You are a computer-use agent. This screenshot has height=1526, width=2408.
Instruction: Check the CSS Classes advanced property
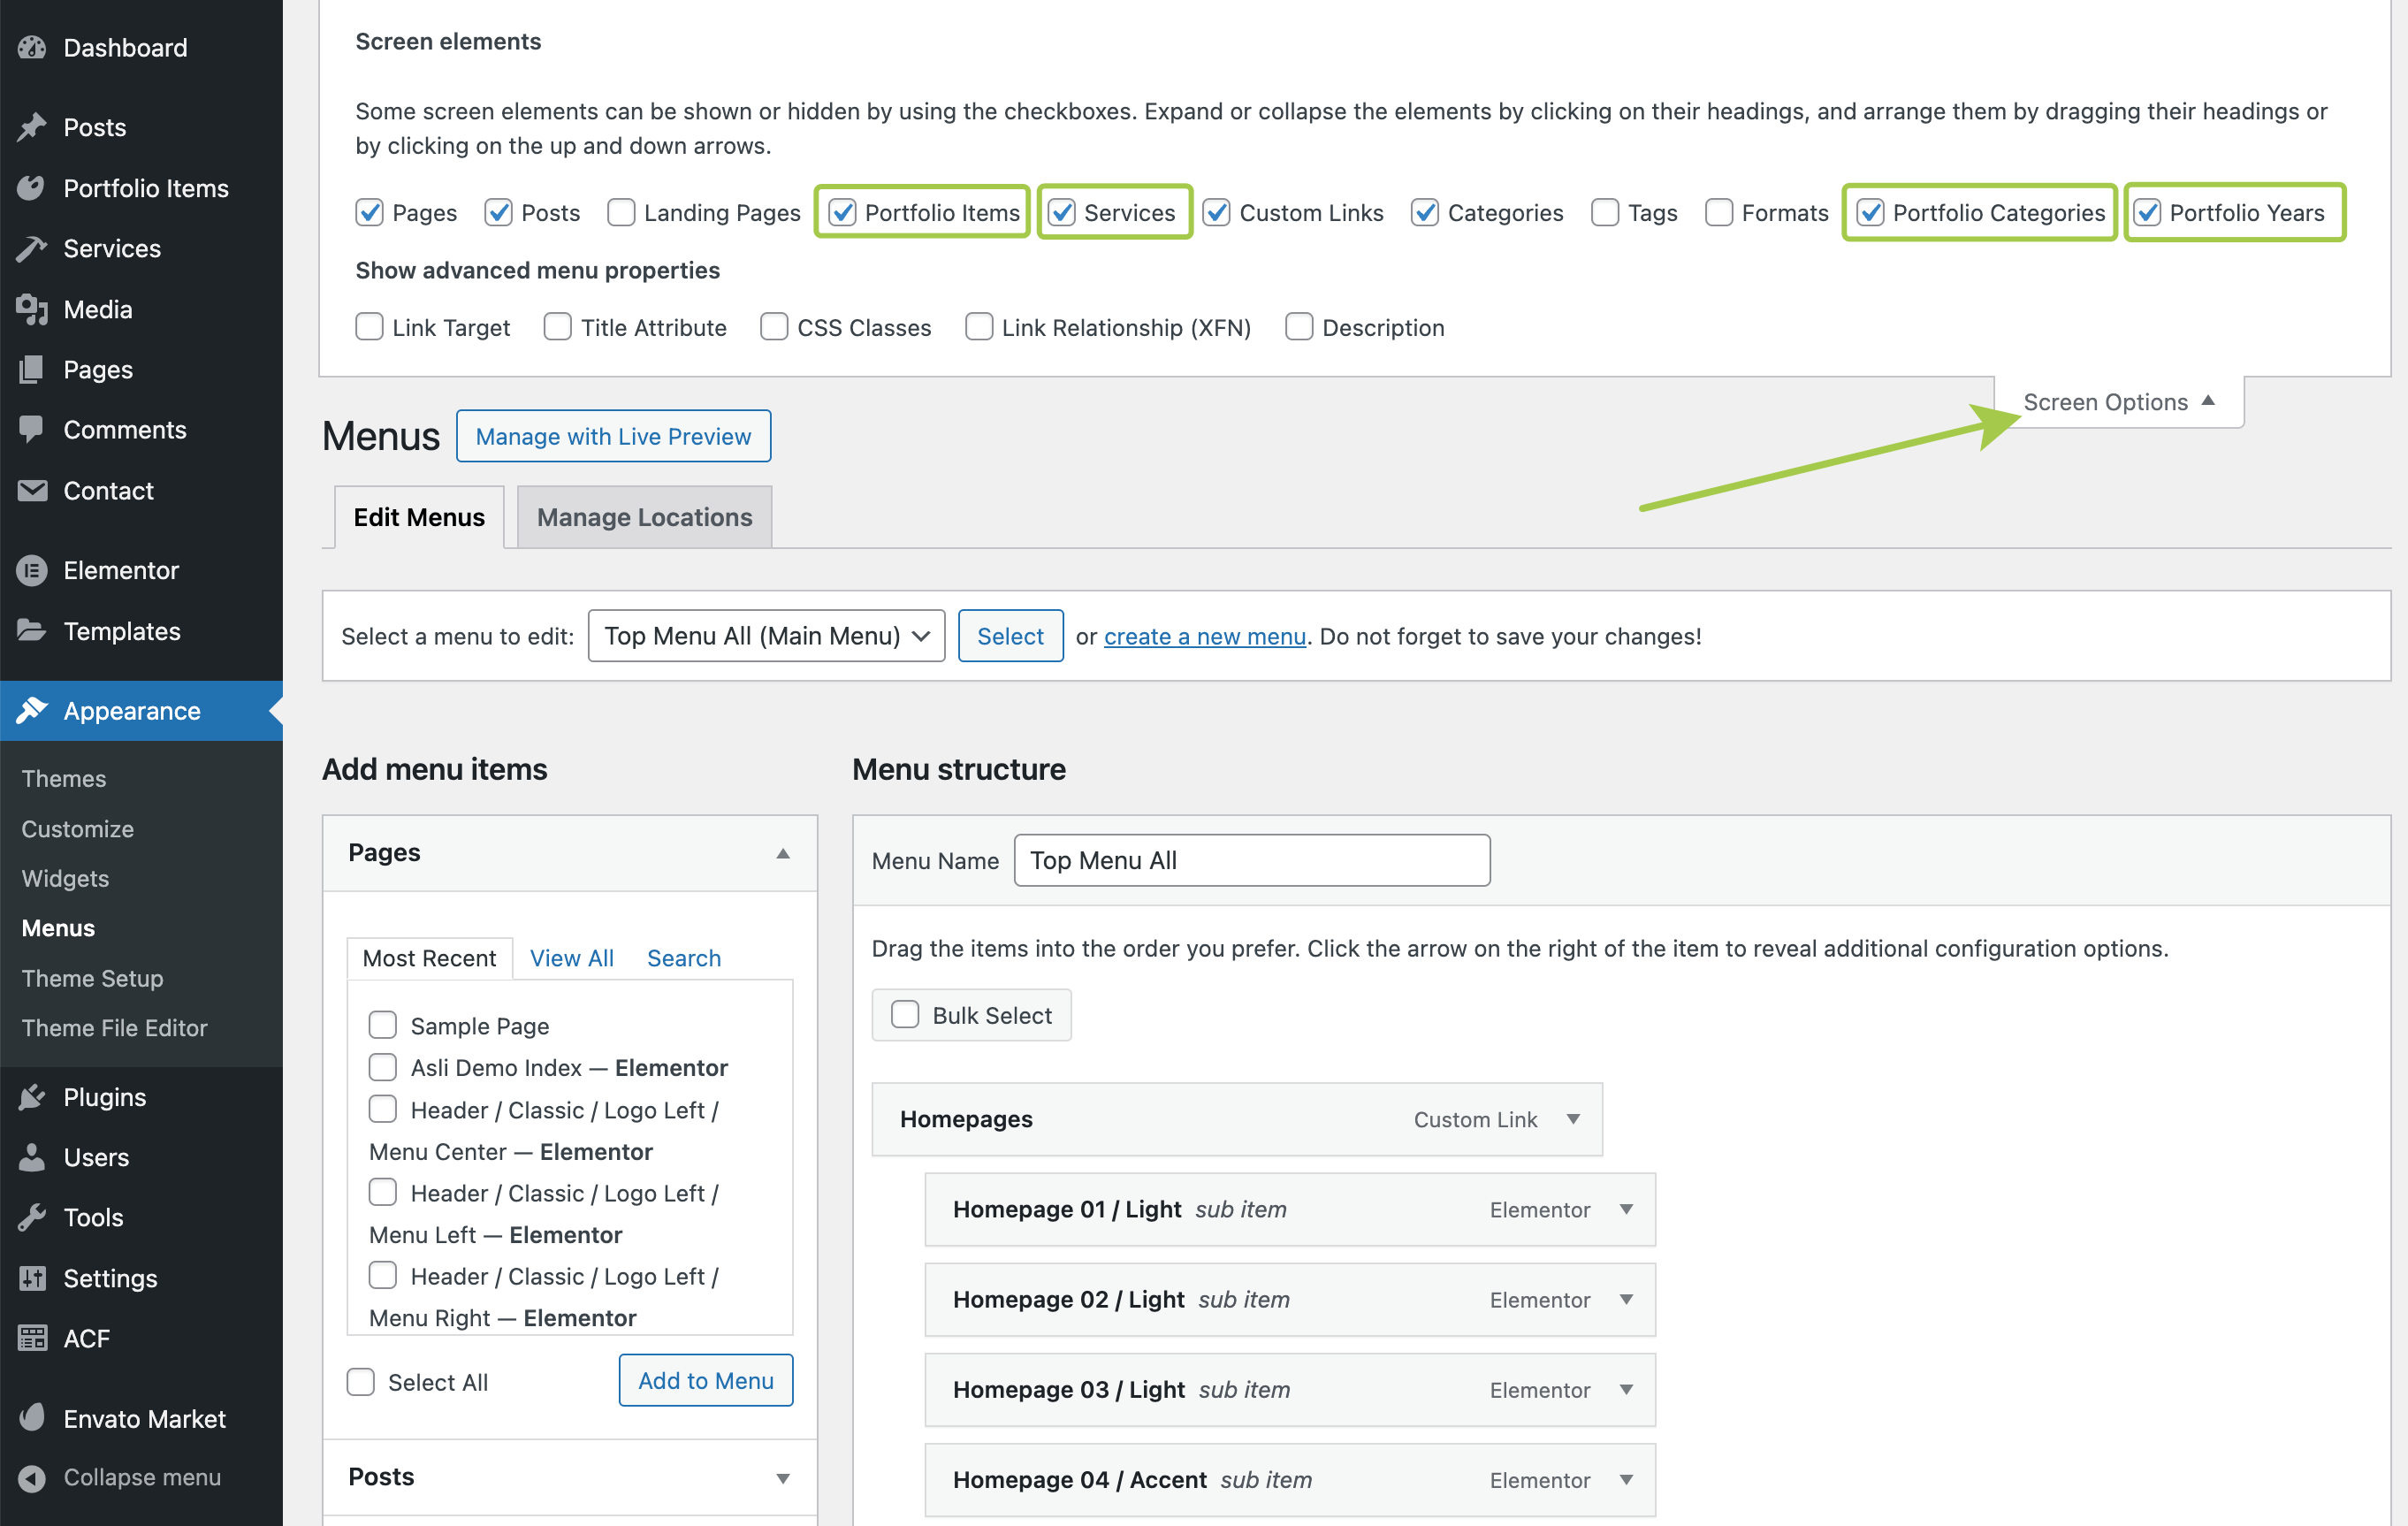774,327
